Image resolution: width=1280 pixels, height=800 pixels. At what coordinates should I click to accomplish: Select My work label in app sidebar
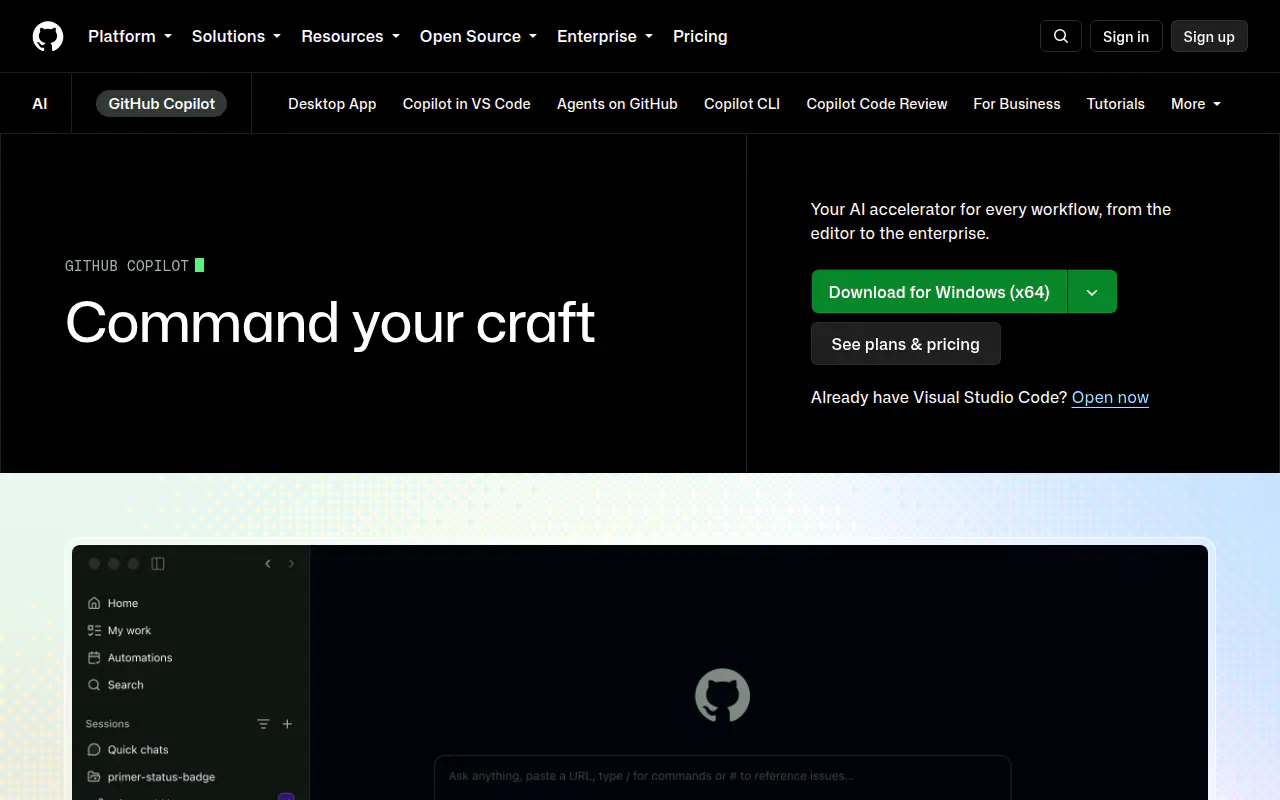point(130,630)
